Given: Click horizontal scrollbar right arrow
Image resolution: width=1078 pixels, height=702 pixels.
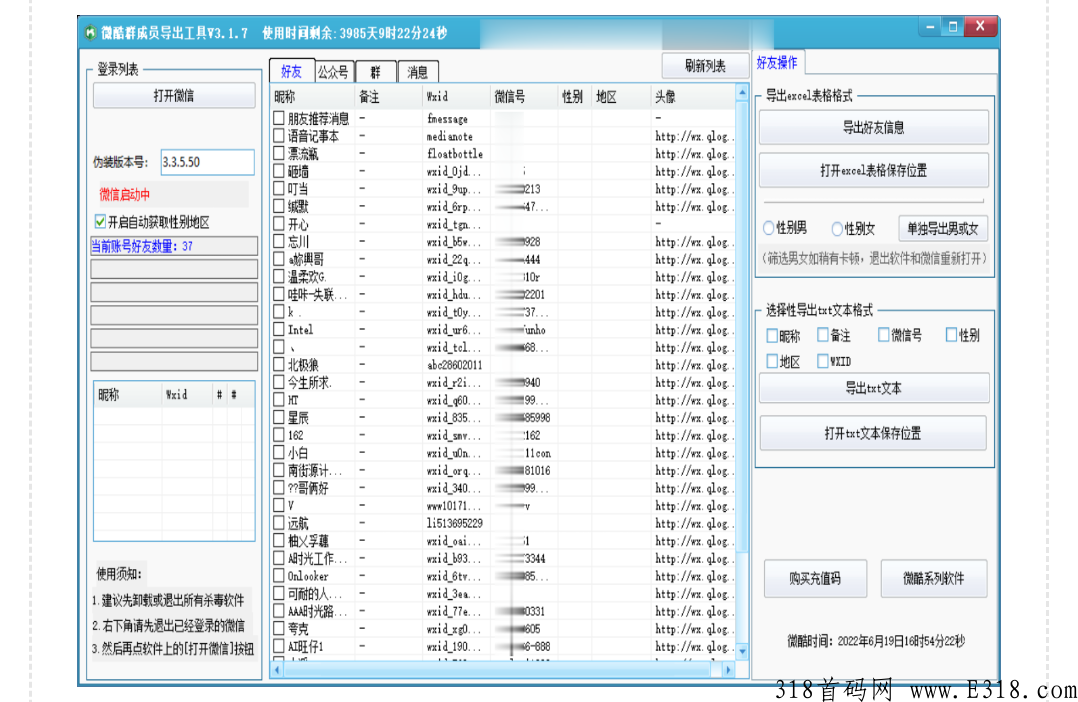Looking at the screenshot, I should (x=728, y=669).
